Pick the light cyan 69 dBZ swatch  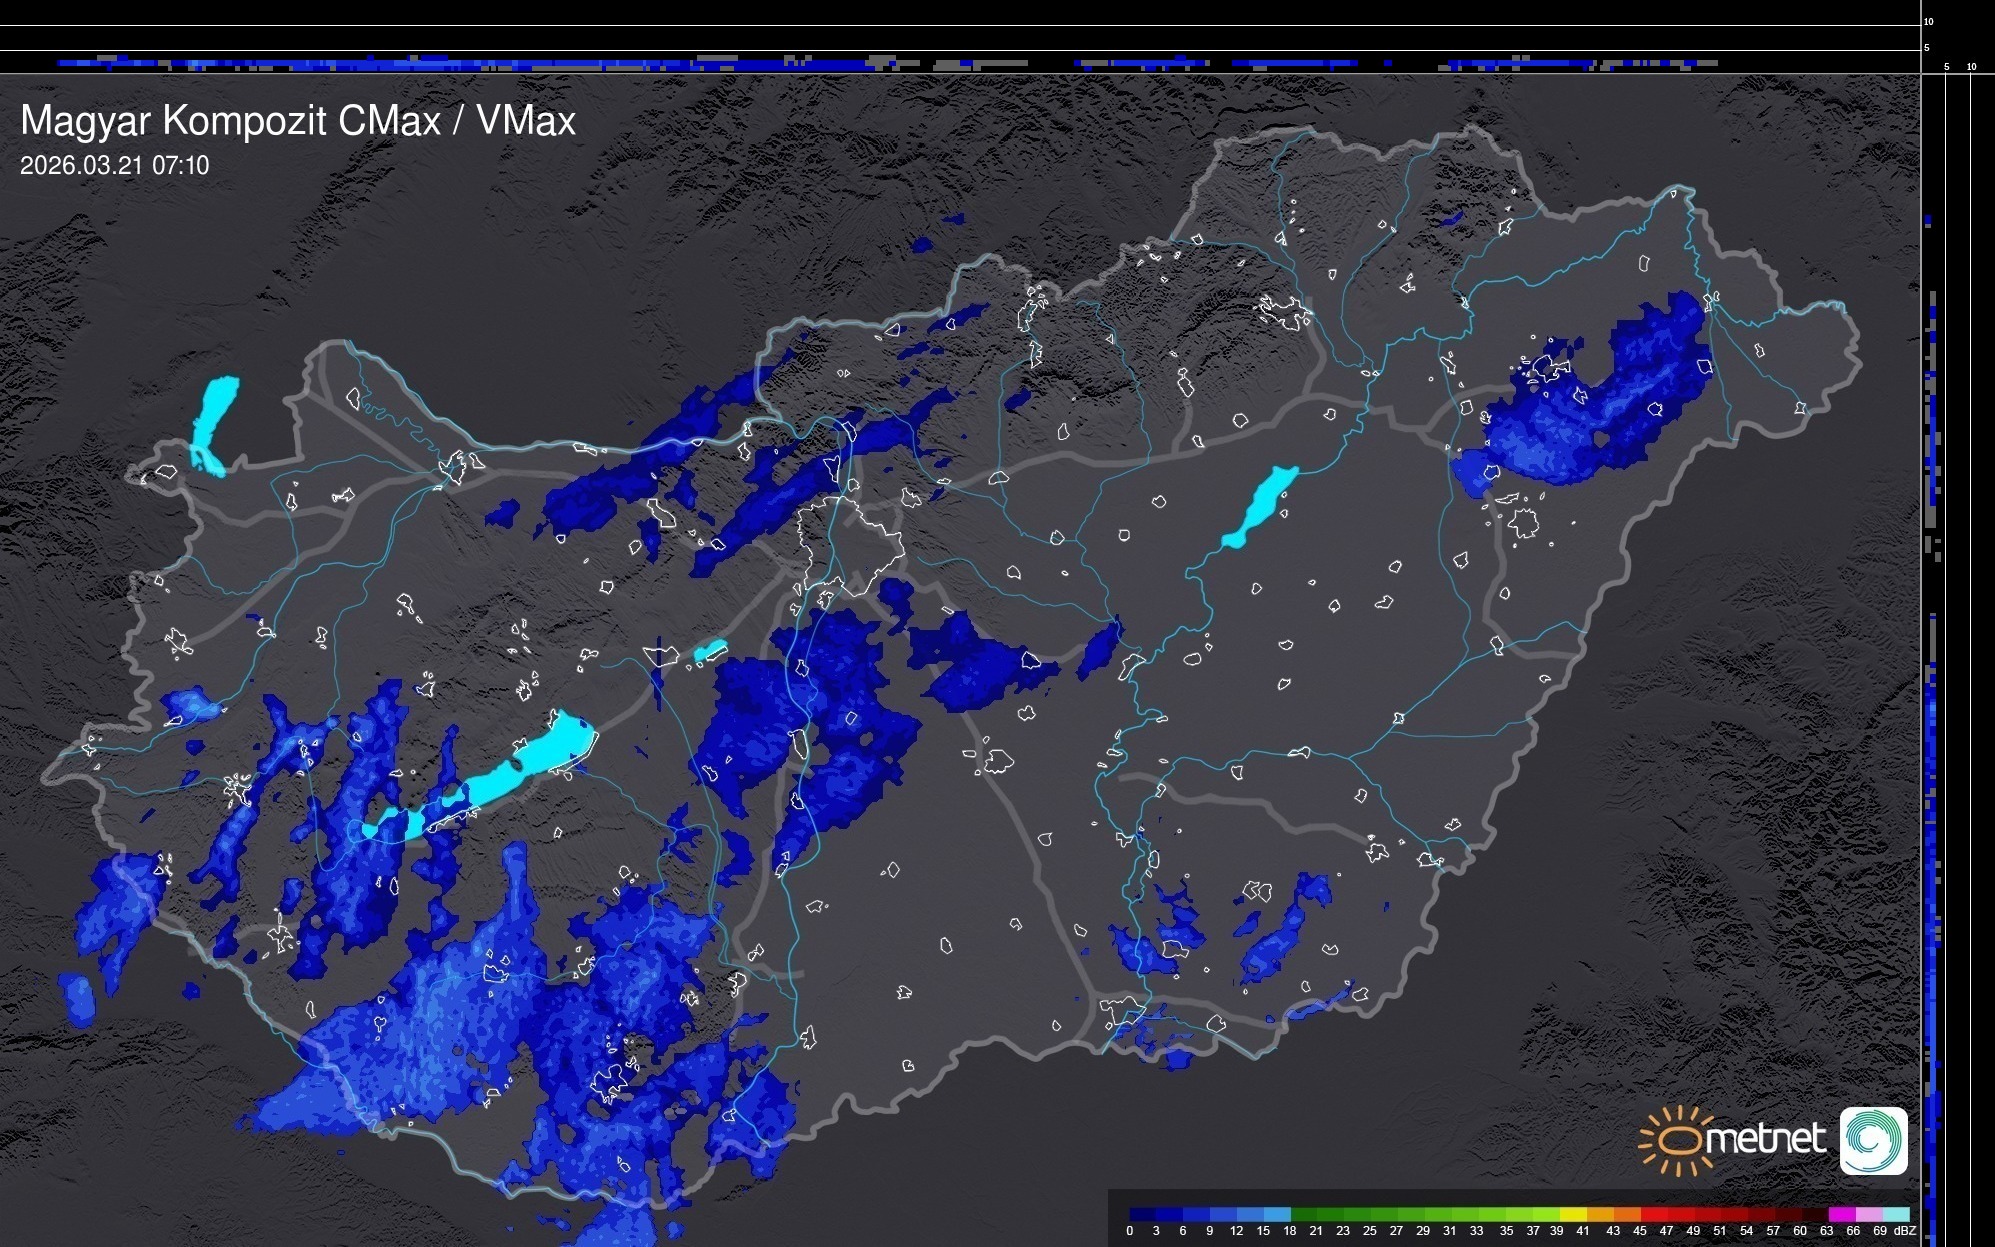1895,1214
